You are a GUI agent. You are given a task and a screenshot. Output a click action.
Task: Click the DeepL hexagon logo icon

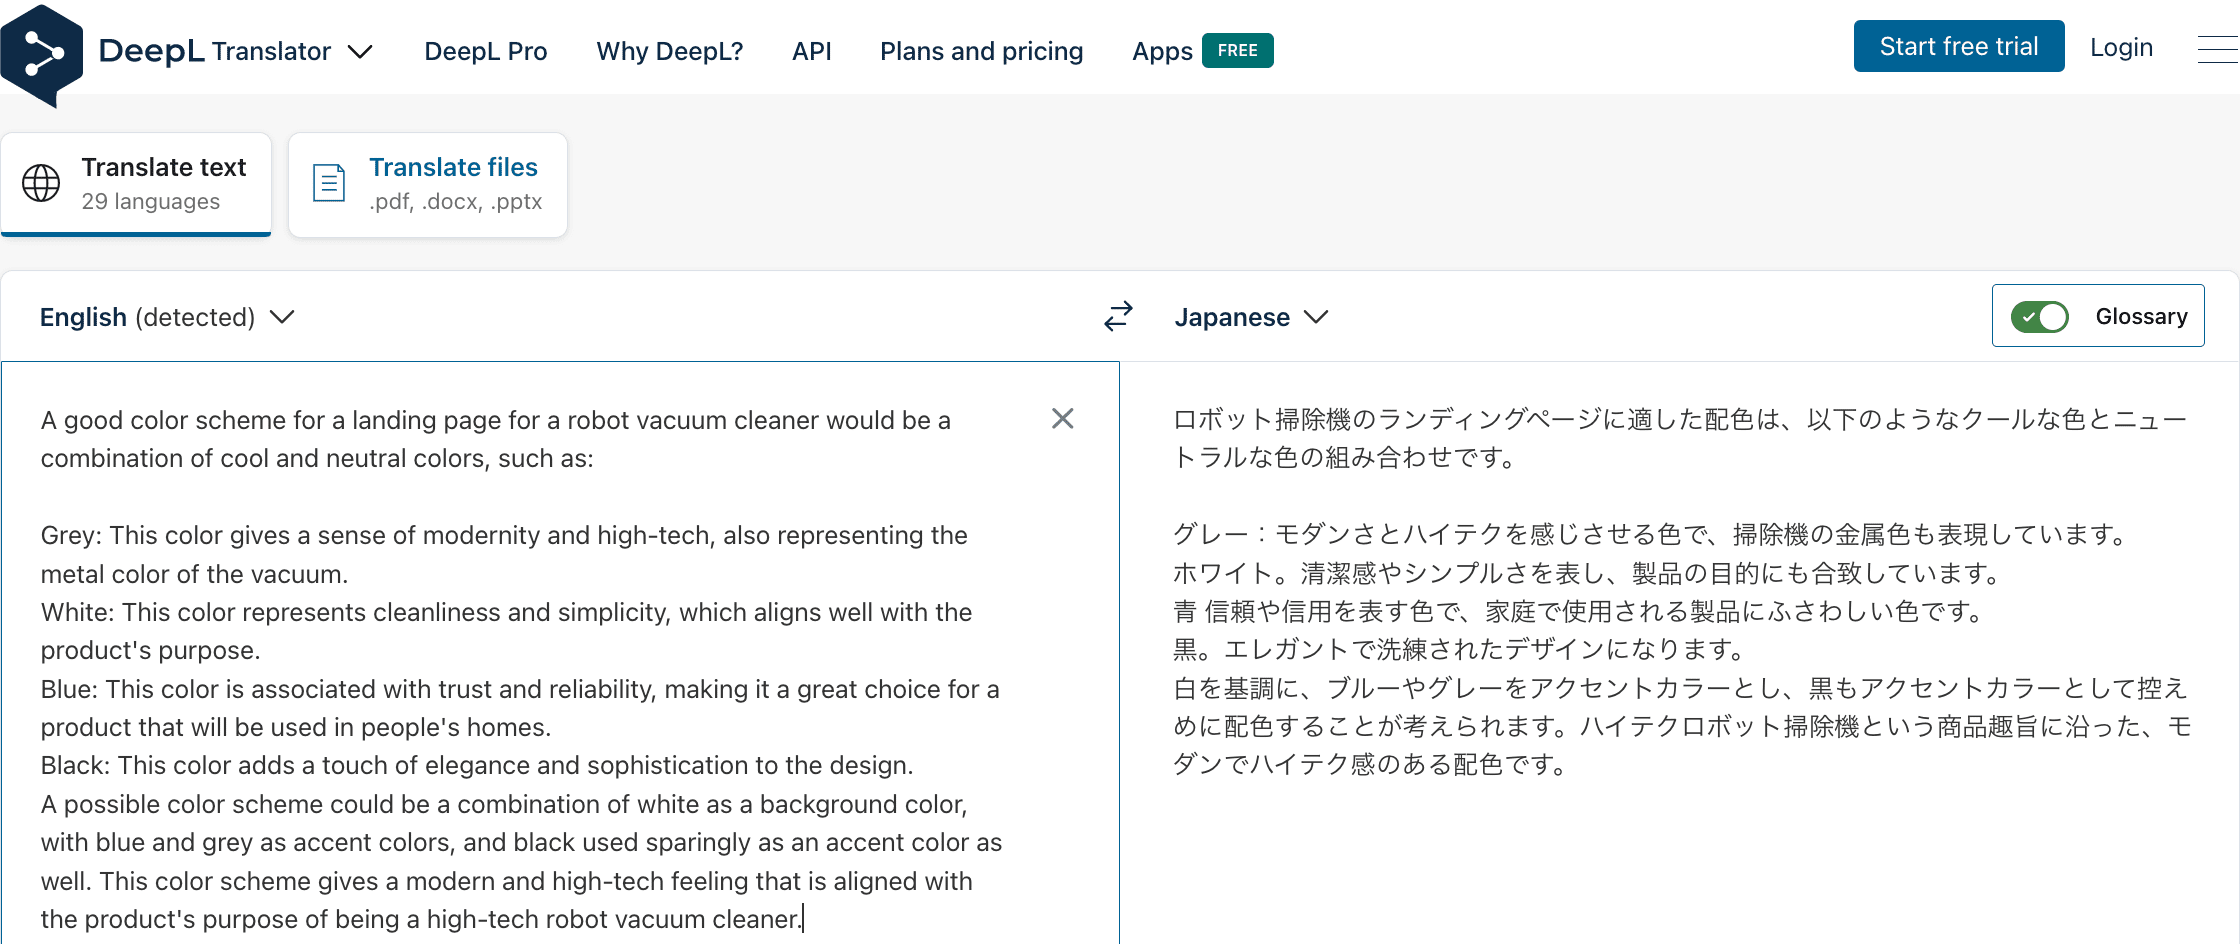coord(42,54)
